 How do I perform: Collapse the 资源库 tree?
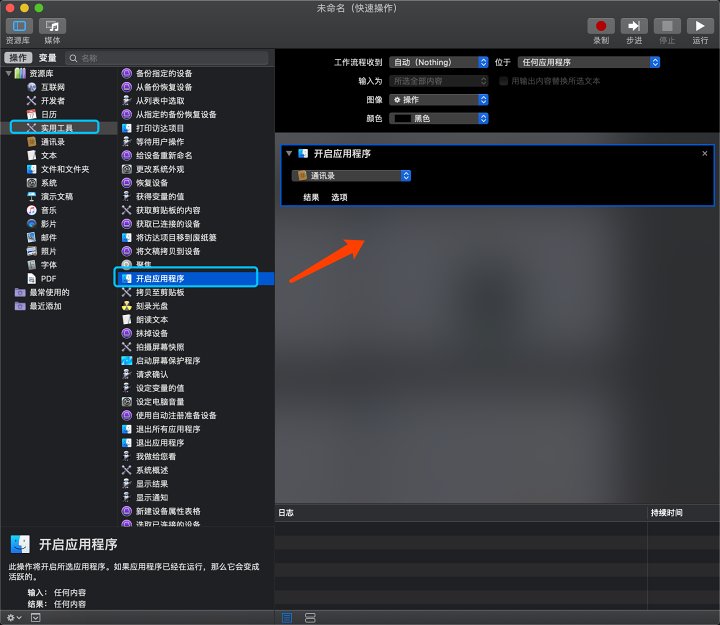point(8,73)
